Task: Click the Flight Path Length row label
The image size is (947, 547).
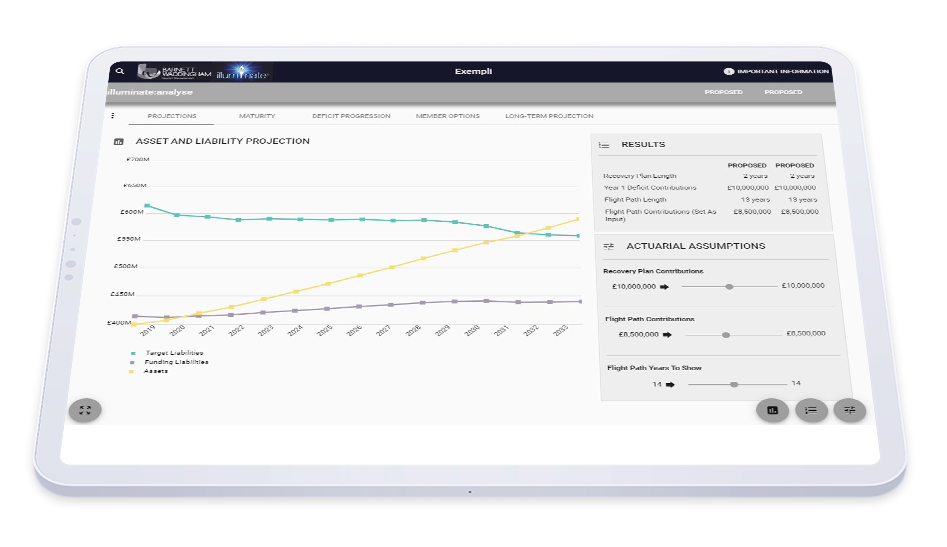Action: pos(635,200)
